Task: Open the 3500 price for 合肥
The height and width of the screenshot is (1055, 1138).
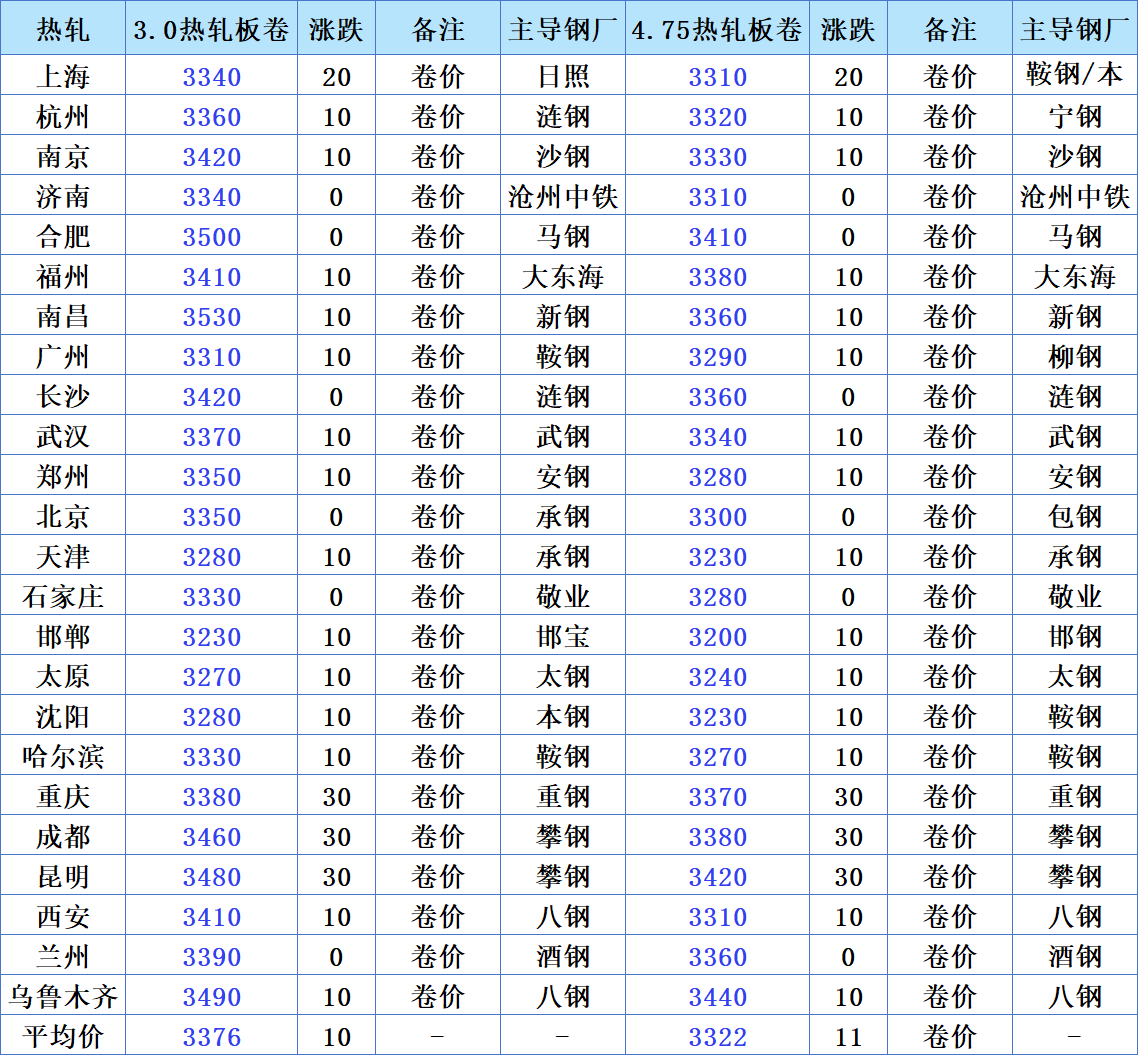Action: (x=211, y=237)
